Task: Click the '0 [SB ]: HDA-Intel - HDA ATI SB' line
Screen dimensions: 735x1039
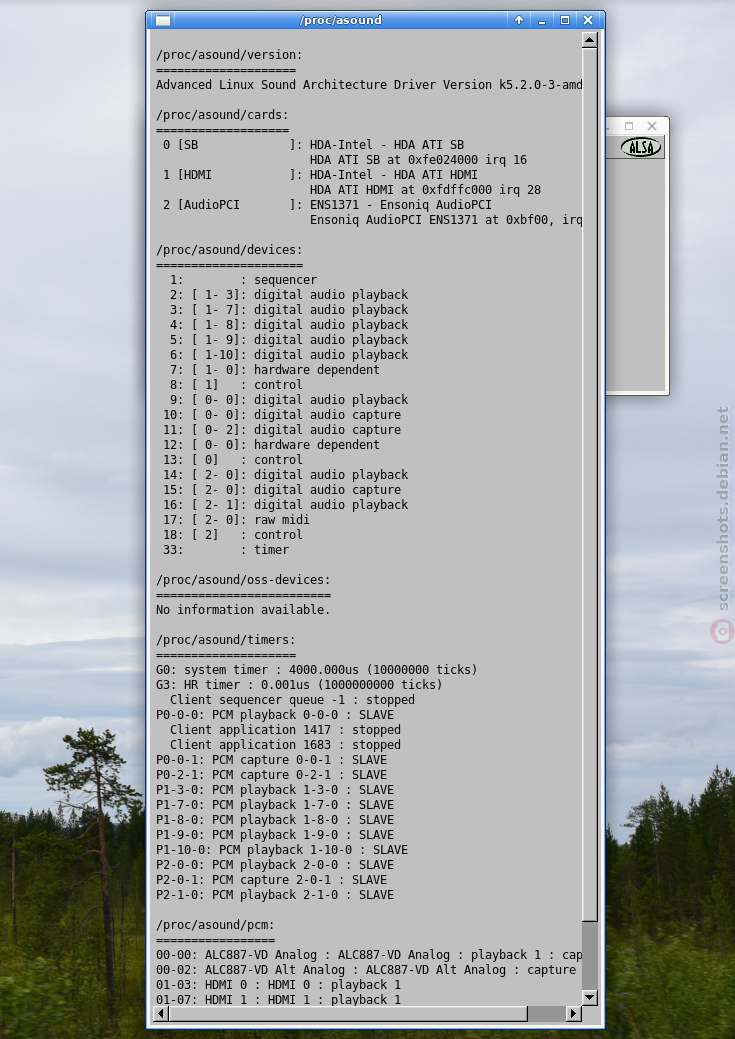Action: pos(313,145)
